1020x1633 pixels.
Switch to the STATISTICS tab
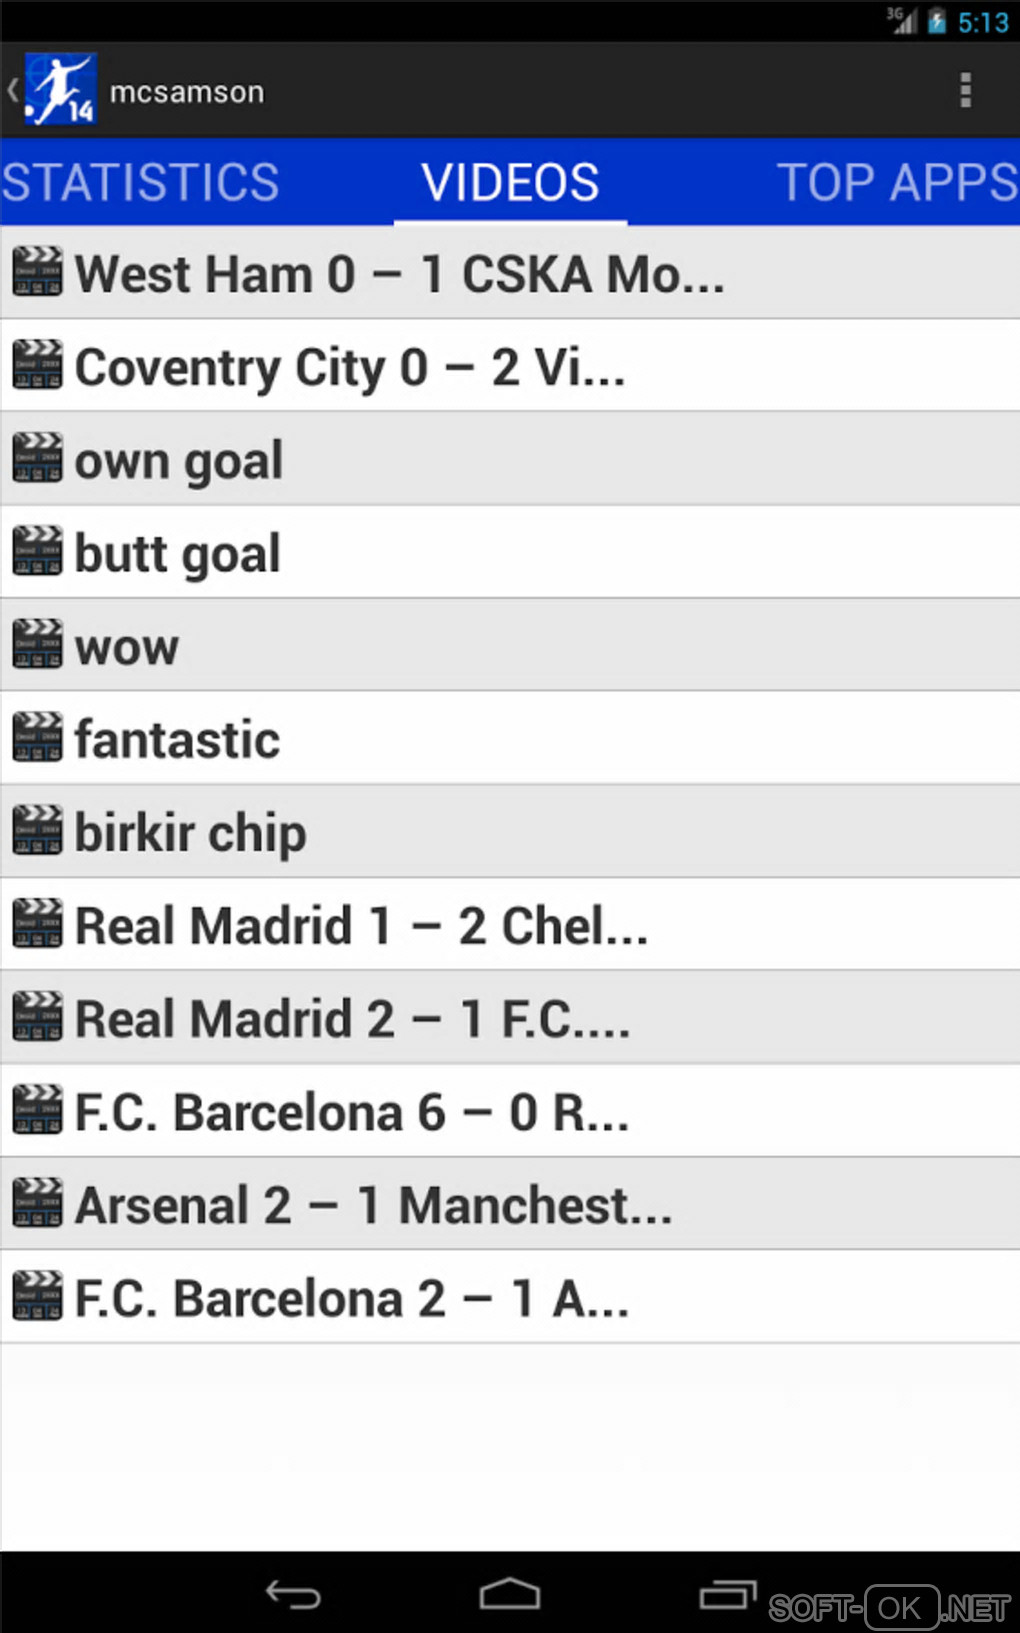tap(140, 182)
